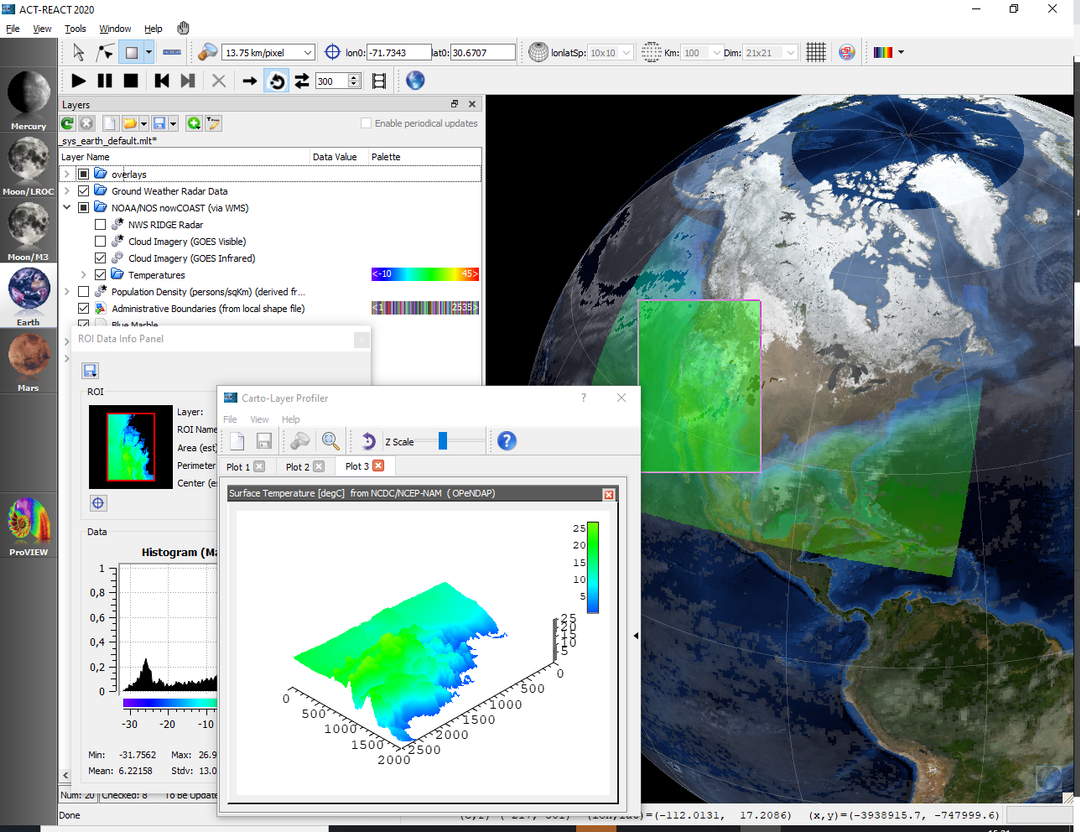Click the refresh layers green icon
The image size is (1080, 832).
67,123
